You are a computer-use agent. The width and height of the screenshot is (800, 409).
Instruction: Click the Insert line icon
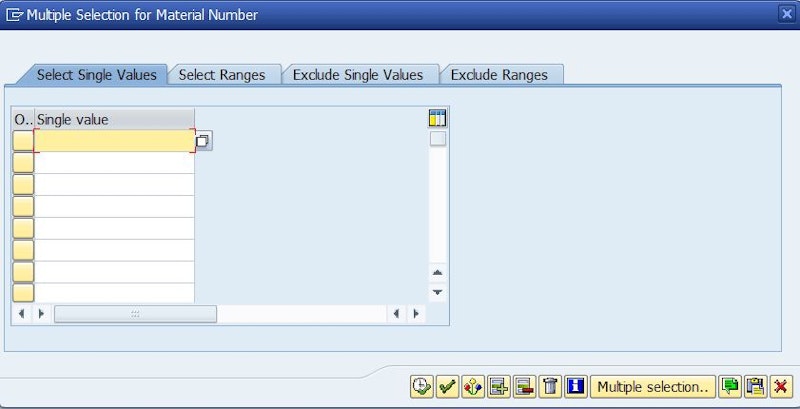(x=499, y=386)
